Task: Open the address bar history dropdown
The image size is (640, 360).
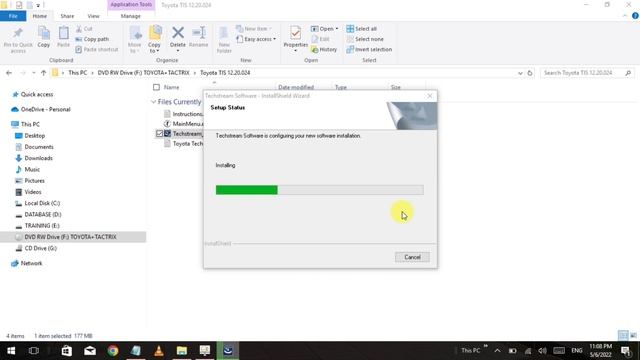Action: (x=520, y=73)
